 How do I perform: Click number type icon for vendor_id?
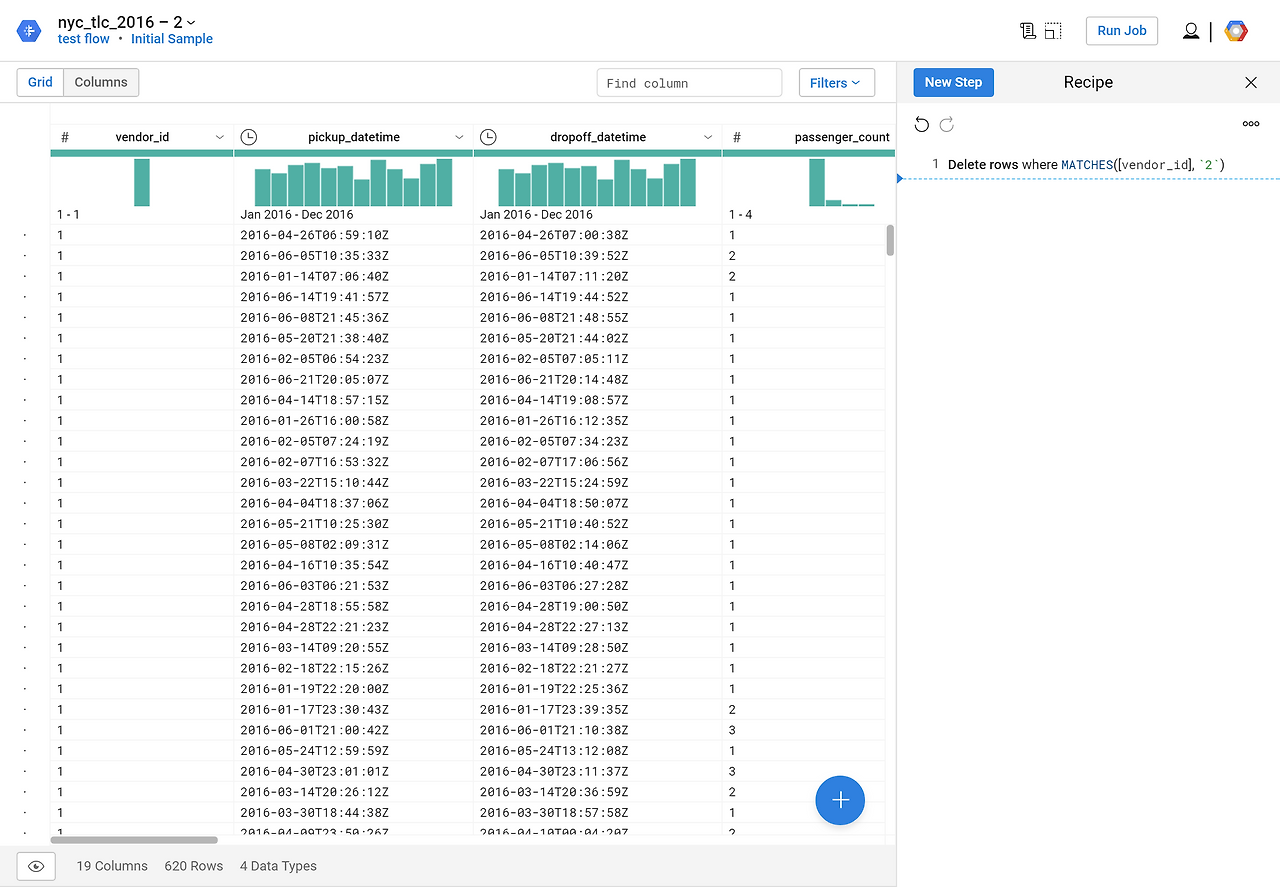tap(65, 137)
